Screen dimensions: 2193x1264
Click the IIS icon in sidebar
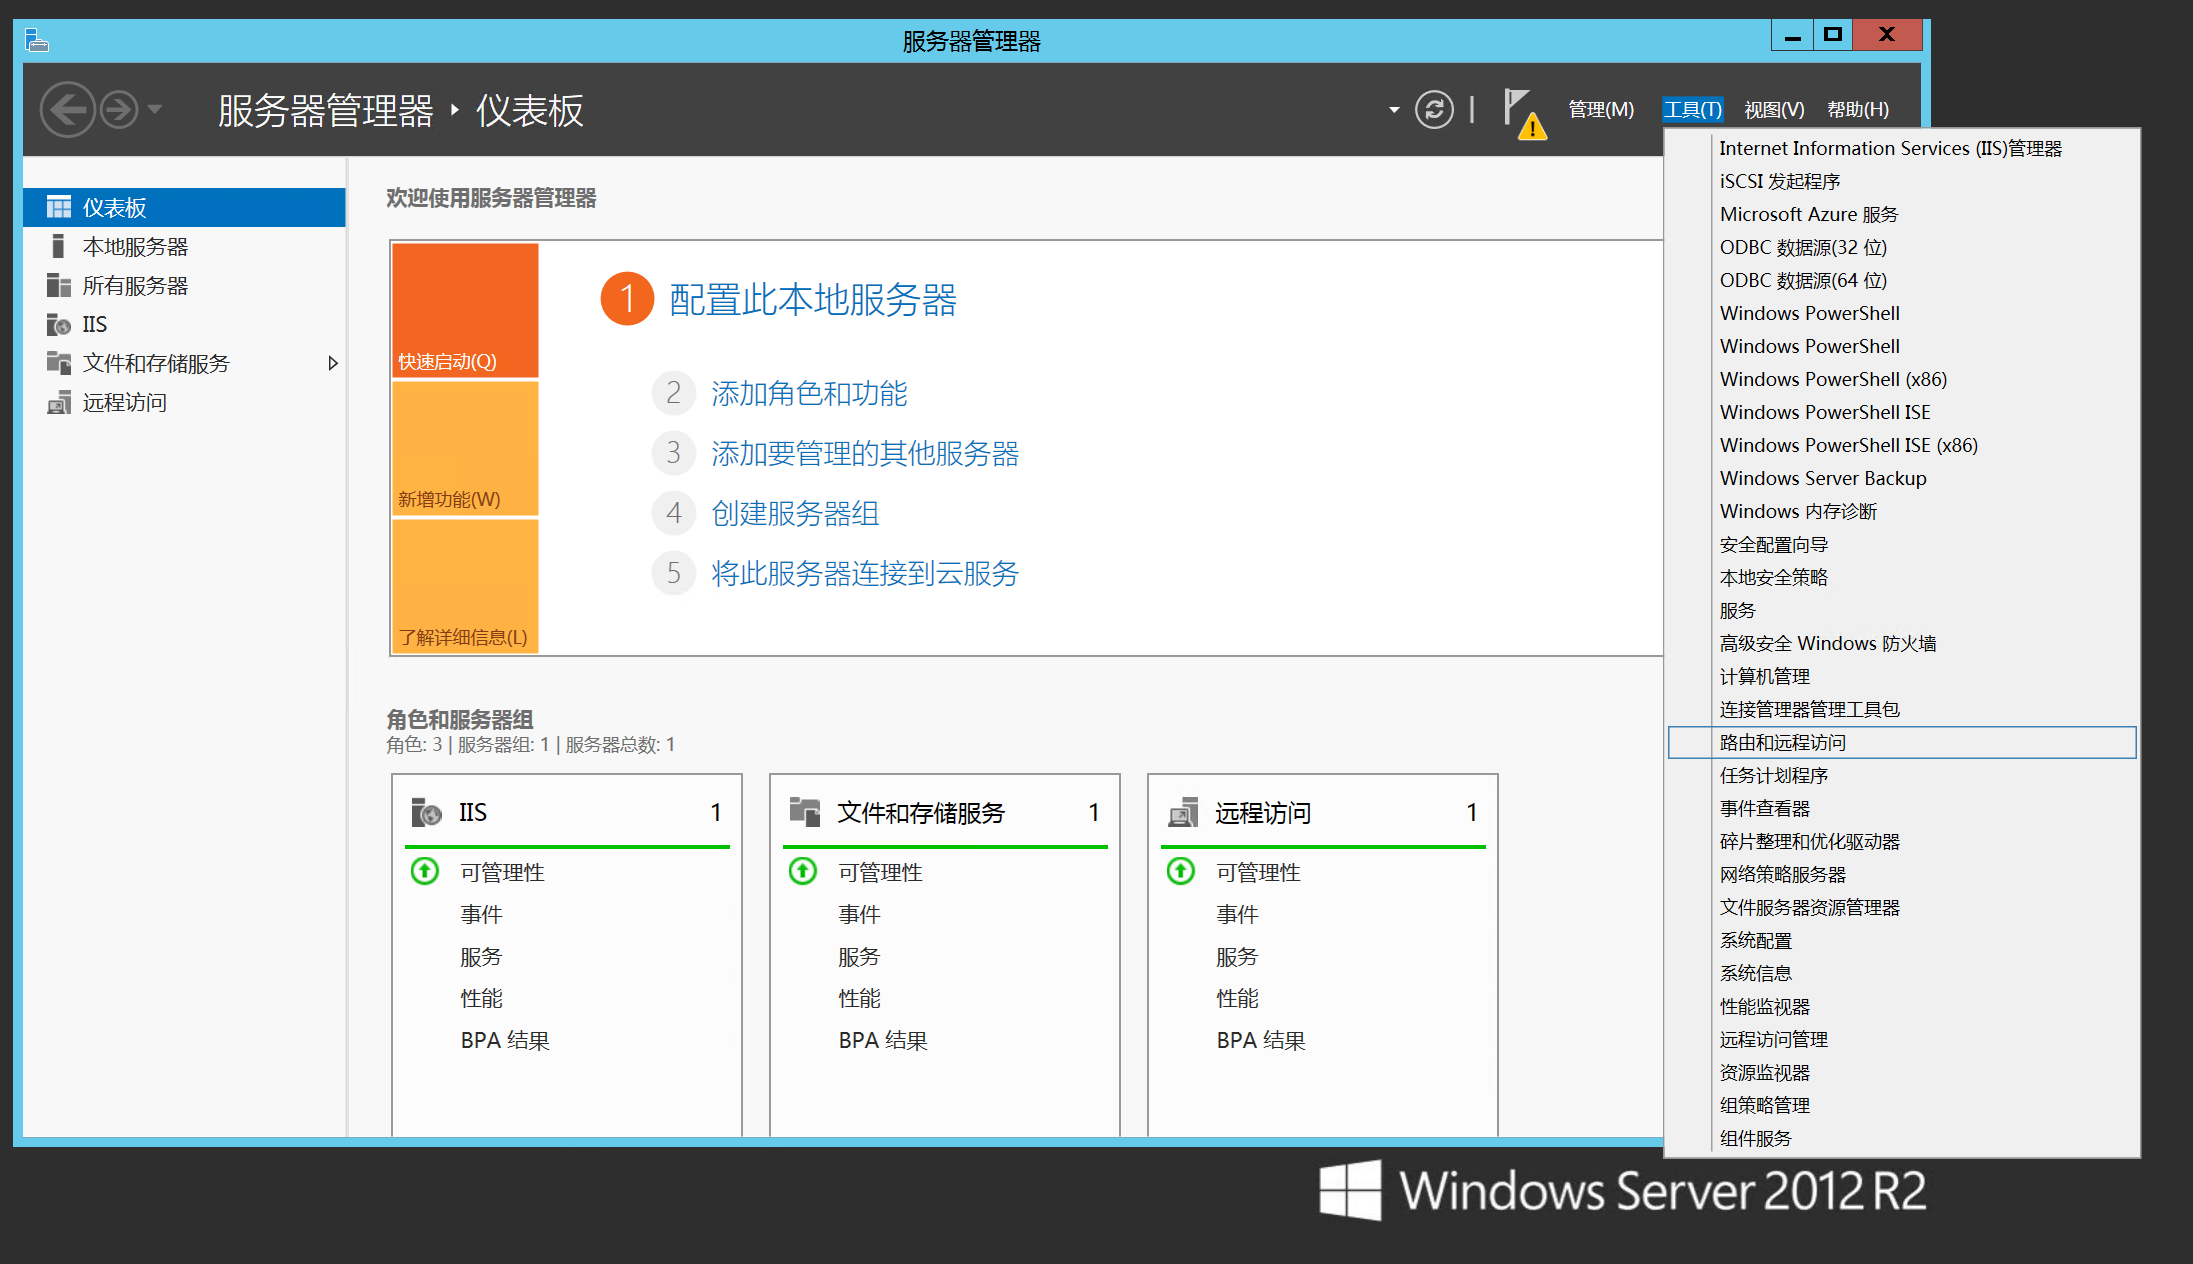point(58,324)
